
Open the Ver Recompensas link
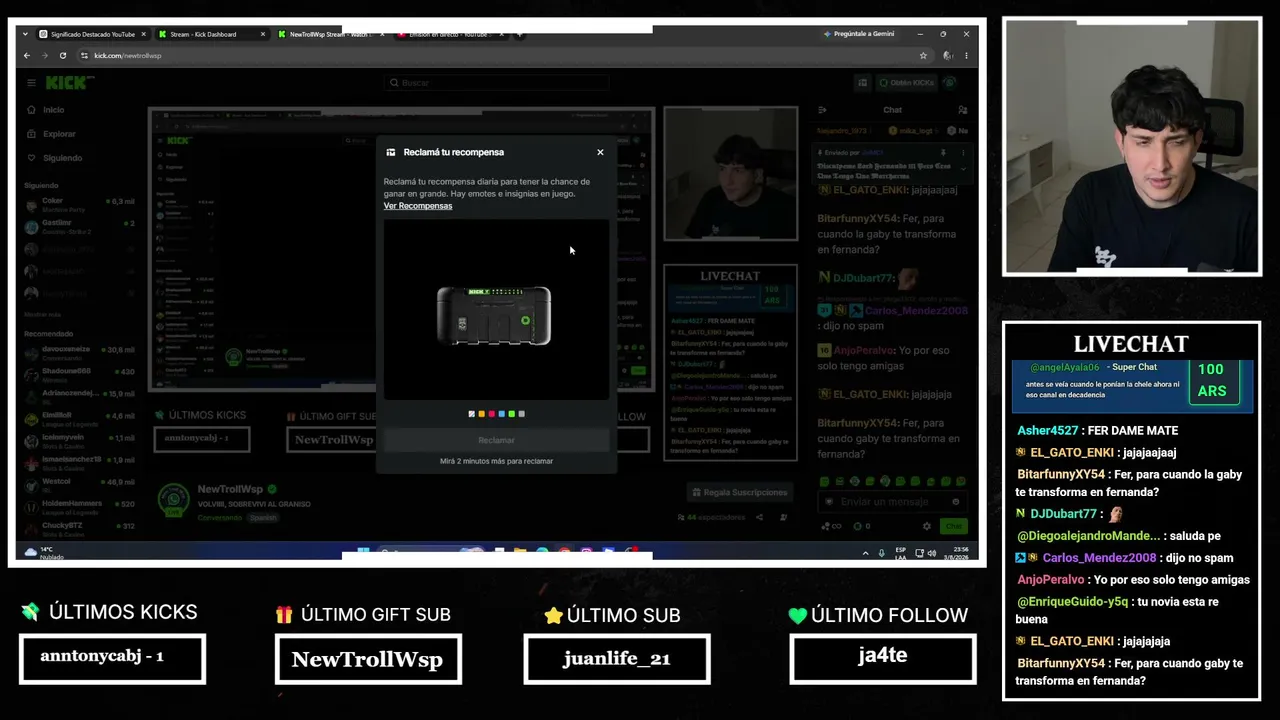(x=418, y=206)
